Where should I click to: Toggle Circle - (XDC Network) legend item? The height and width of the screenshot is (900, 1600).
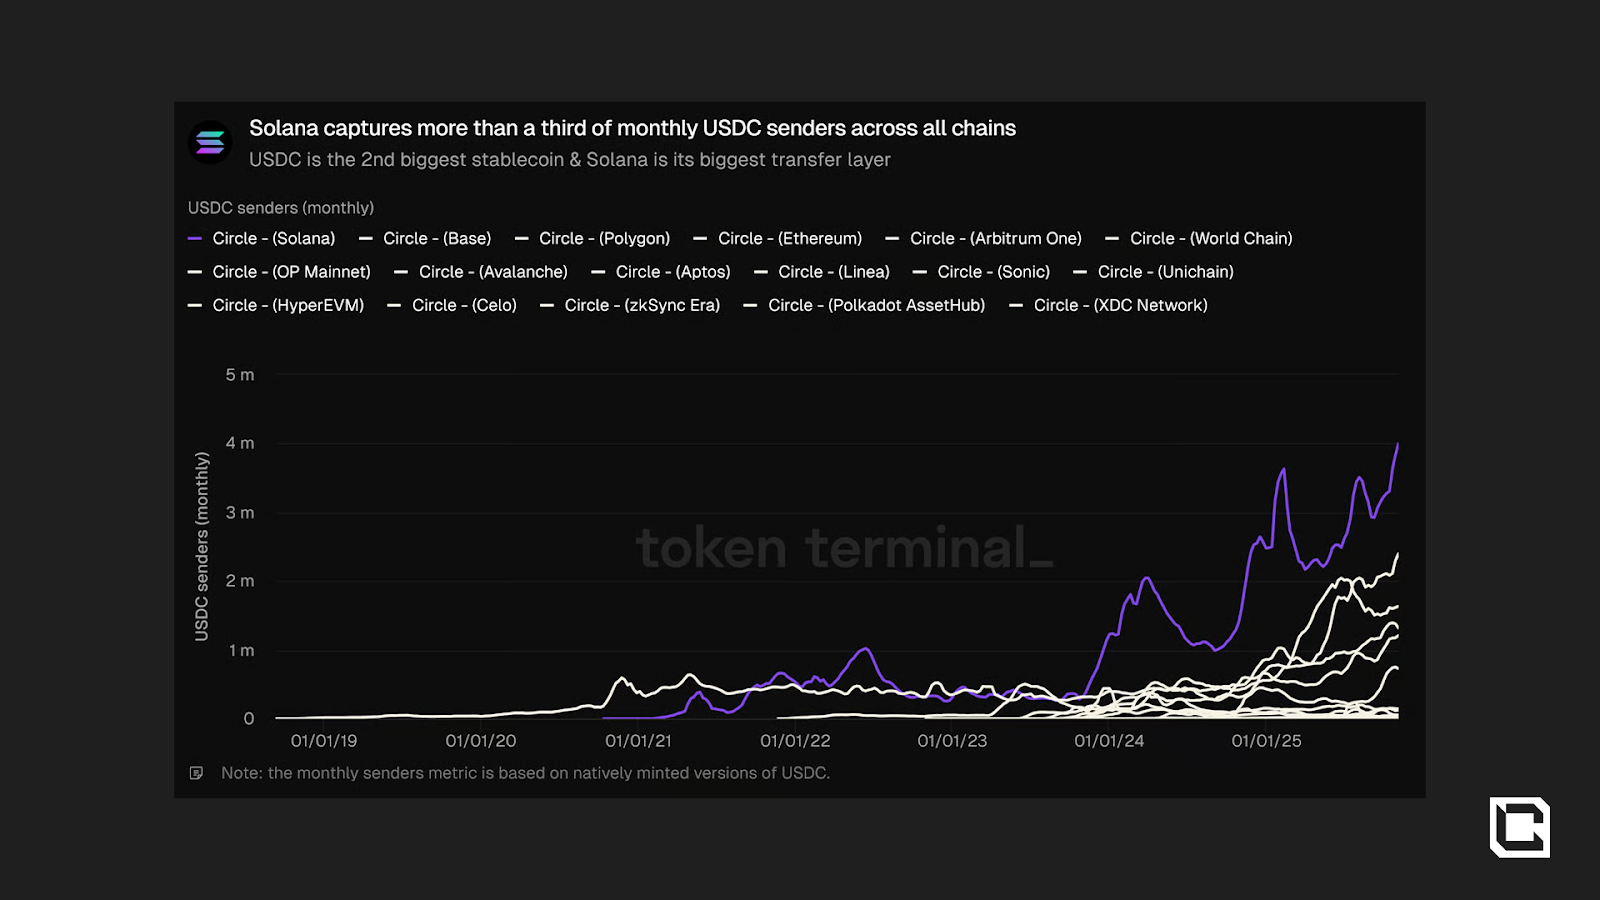tap(1120, 306)
